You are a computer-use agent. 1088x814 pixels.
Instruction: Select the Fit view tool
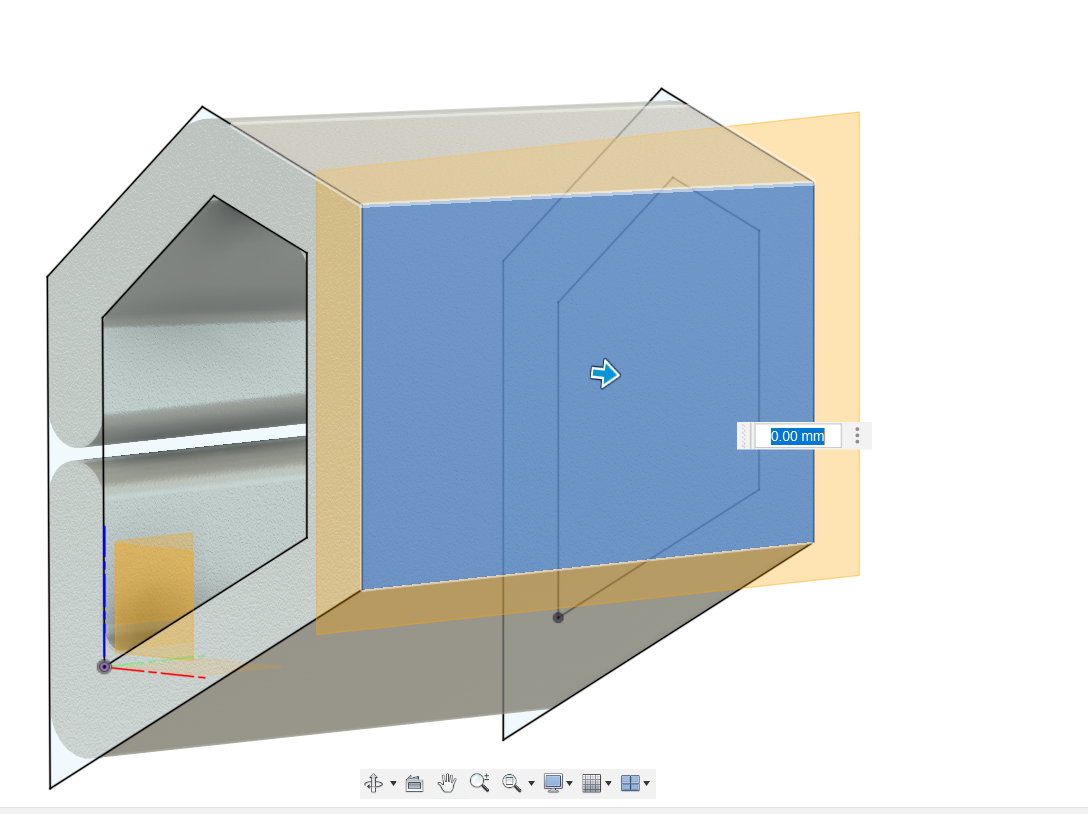[x=511, y=783]
